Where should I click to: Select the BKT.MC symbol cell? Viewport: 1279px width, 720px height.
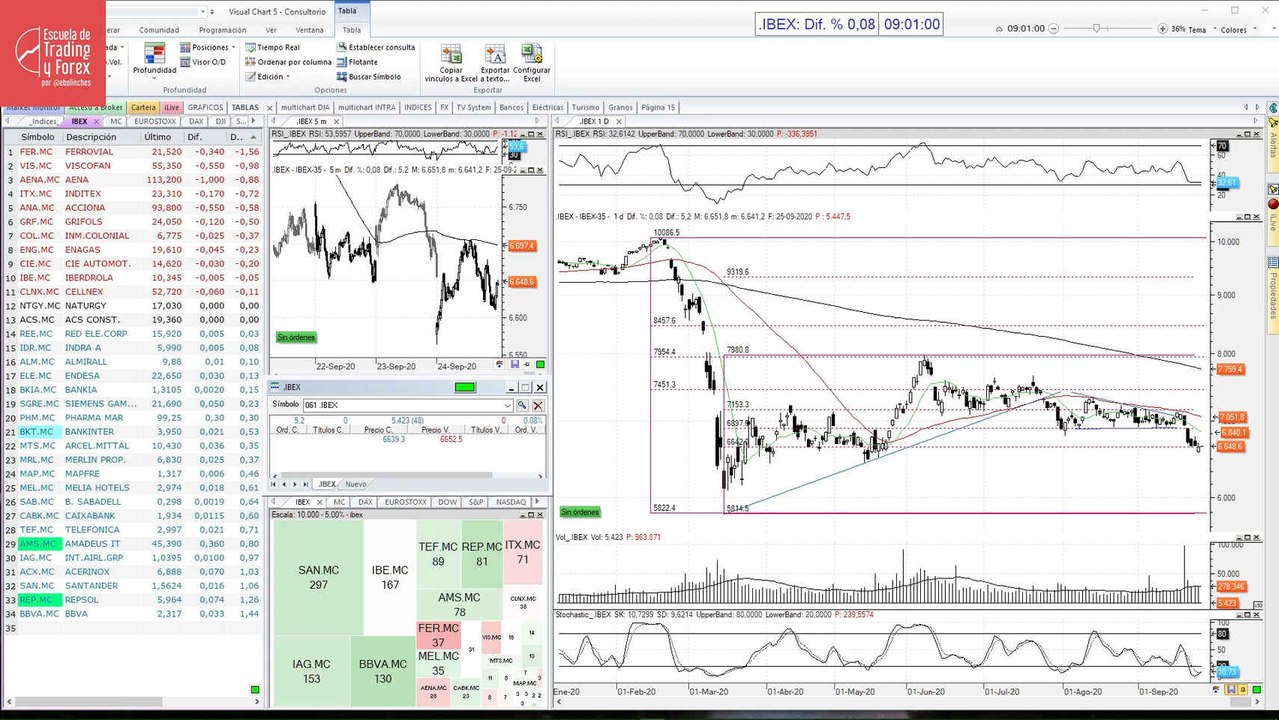pos(39,431)
